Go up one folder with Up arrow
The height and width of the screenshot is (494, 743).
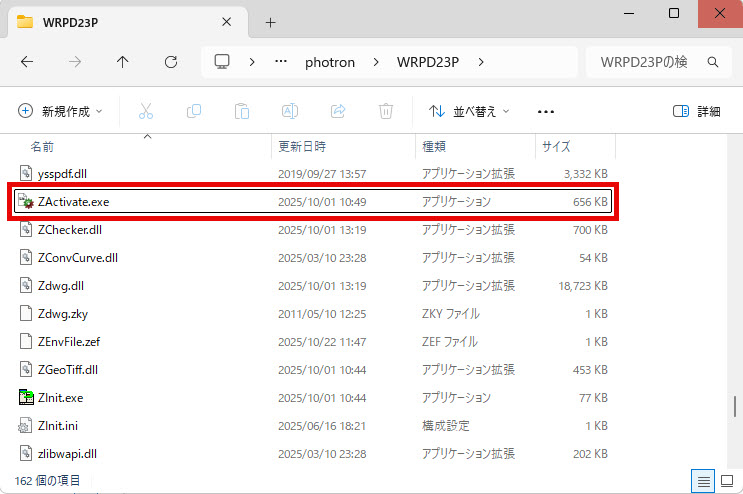(x=123, y=62)
